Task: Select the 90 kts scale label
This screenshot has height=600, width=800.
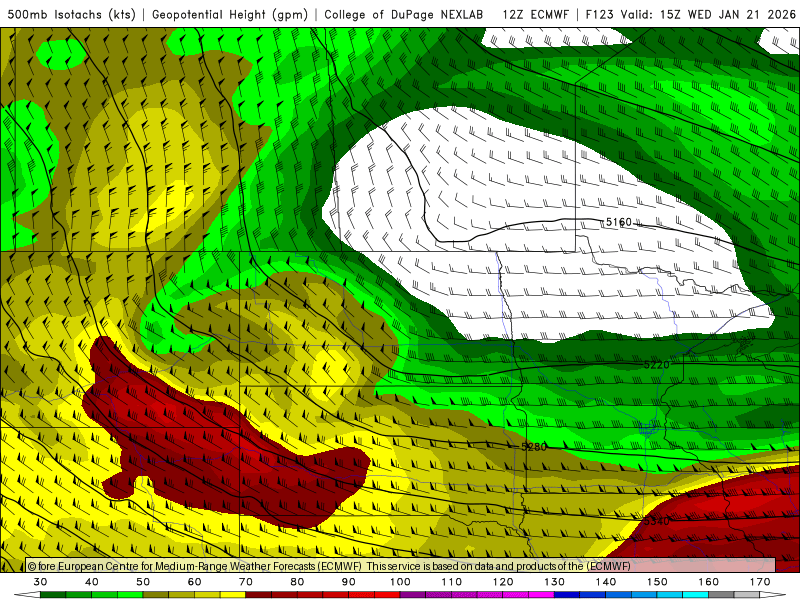Action: pyautogui.click(x=348, y=582)
